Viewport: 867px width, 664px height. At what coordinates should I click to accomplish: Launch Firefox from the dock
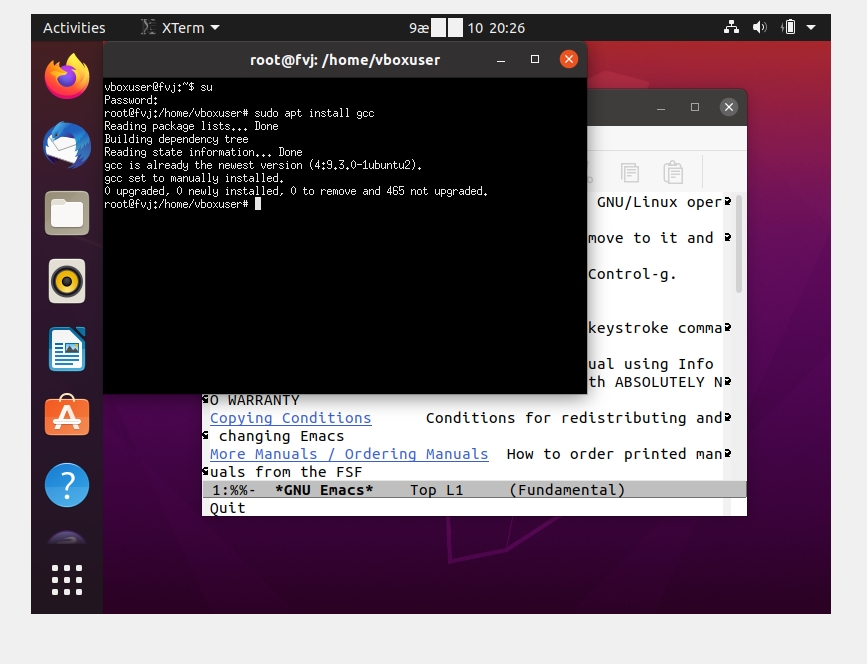[x=67, y=76]
